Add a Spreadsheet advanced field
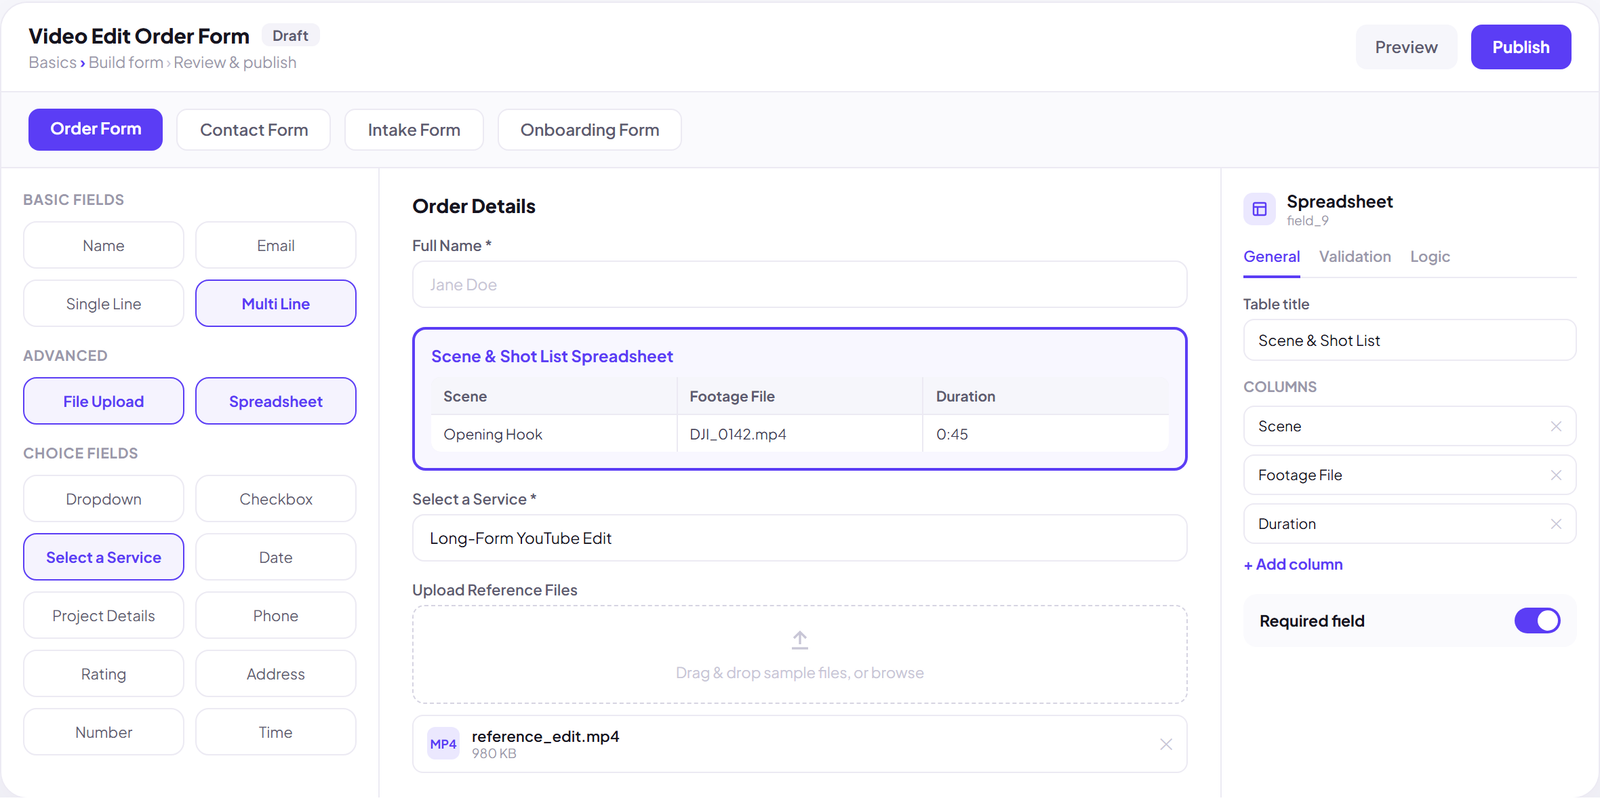The height and width of the screenshot is (799, 1600). 276,401
